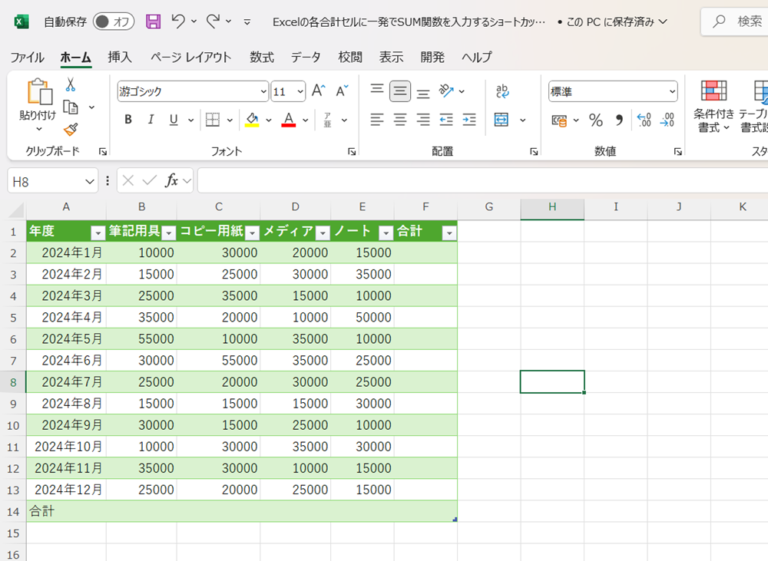Toggle italic formatting
Screen dimensions: 768x561
point(151,120)
